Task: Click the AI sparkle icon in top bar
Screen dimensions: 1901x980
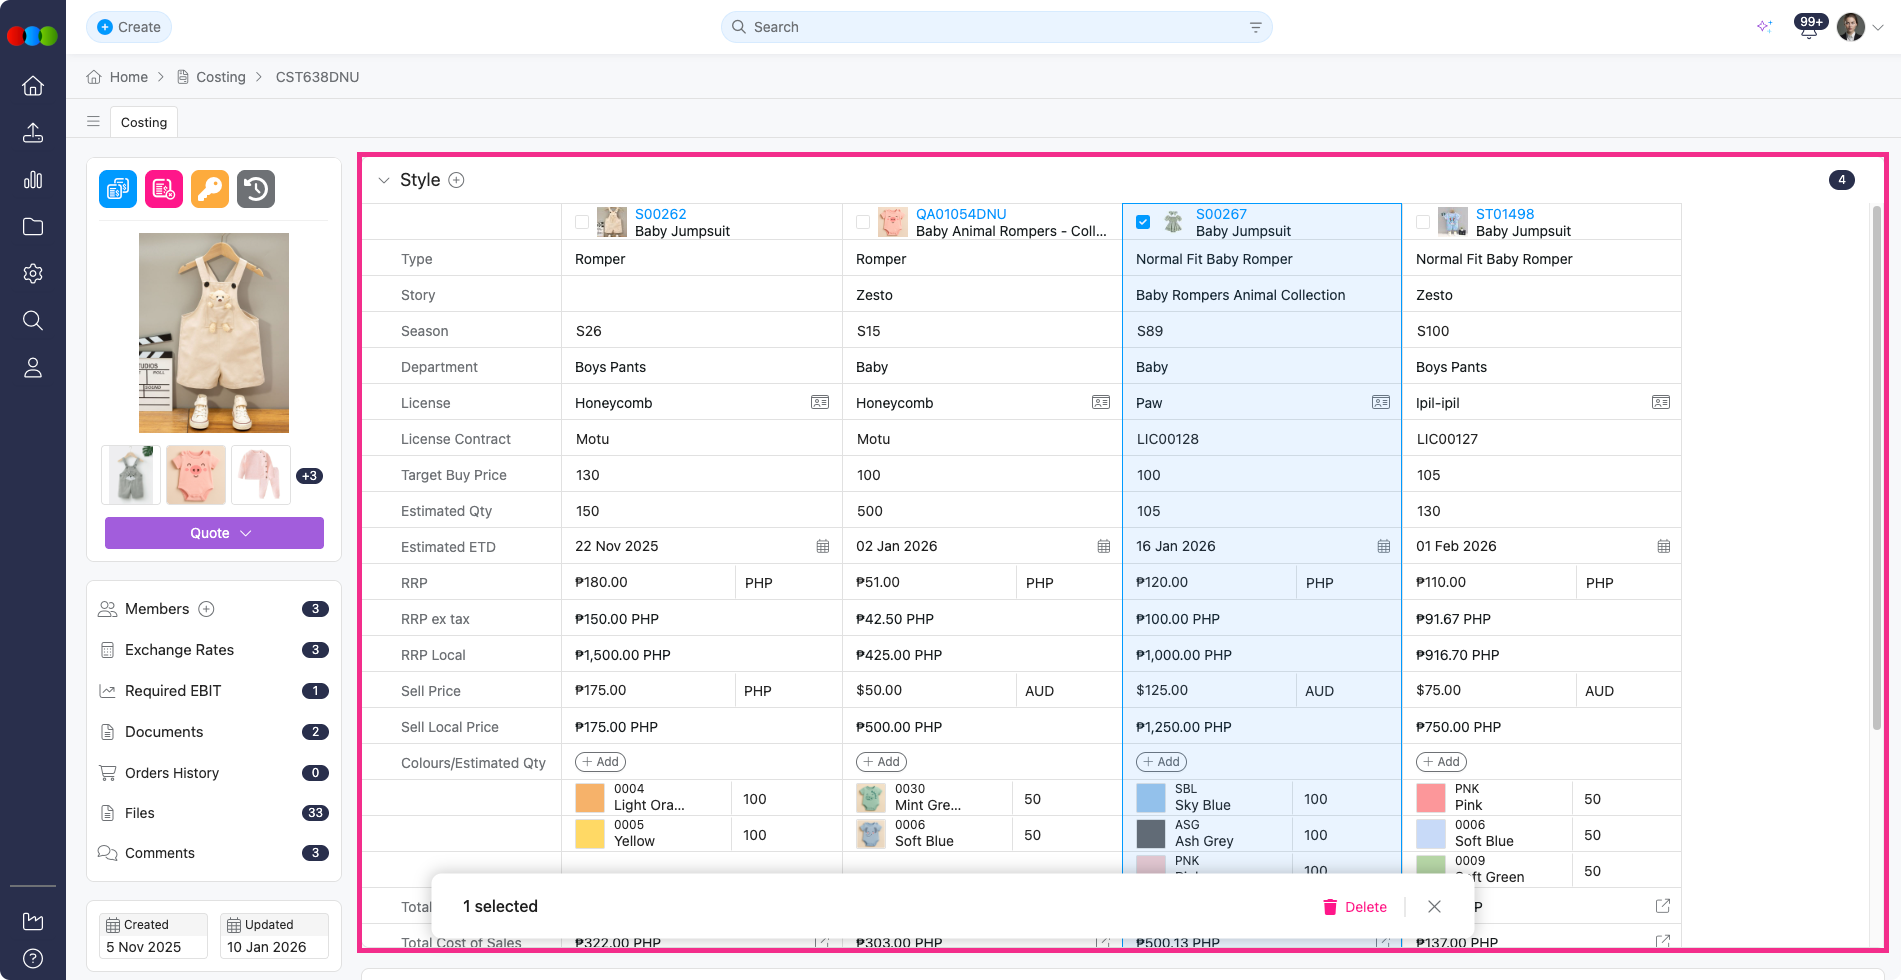Action: pyautogui.click(x=1764, y=27)
